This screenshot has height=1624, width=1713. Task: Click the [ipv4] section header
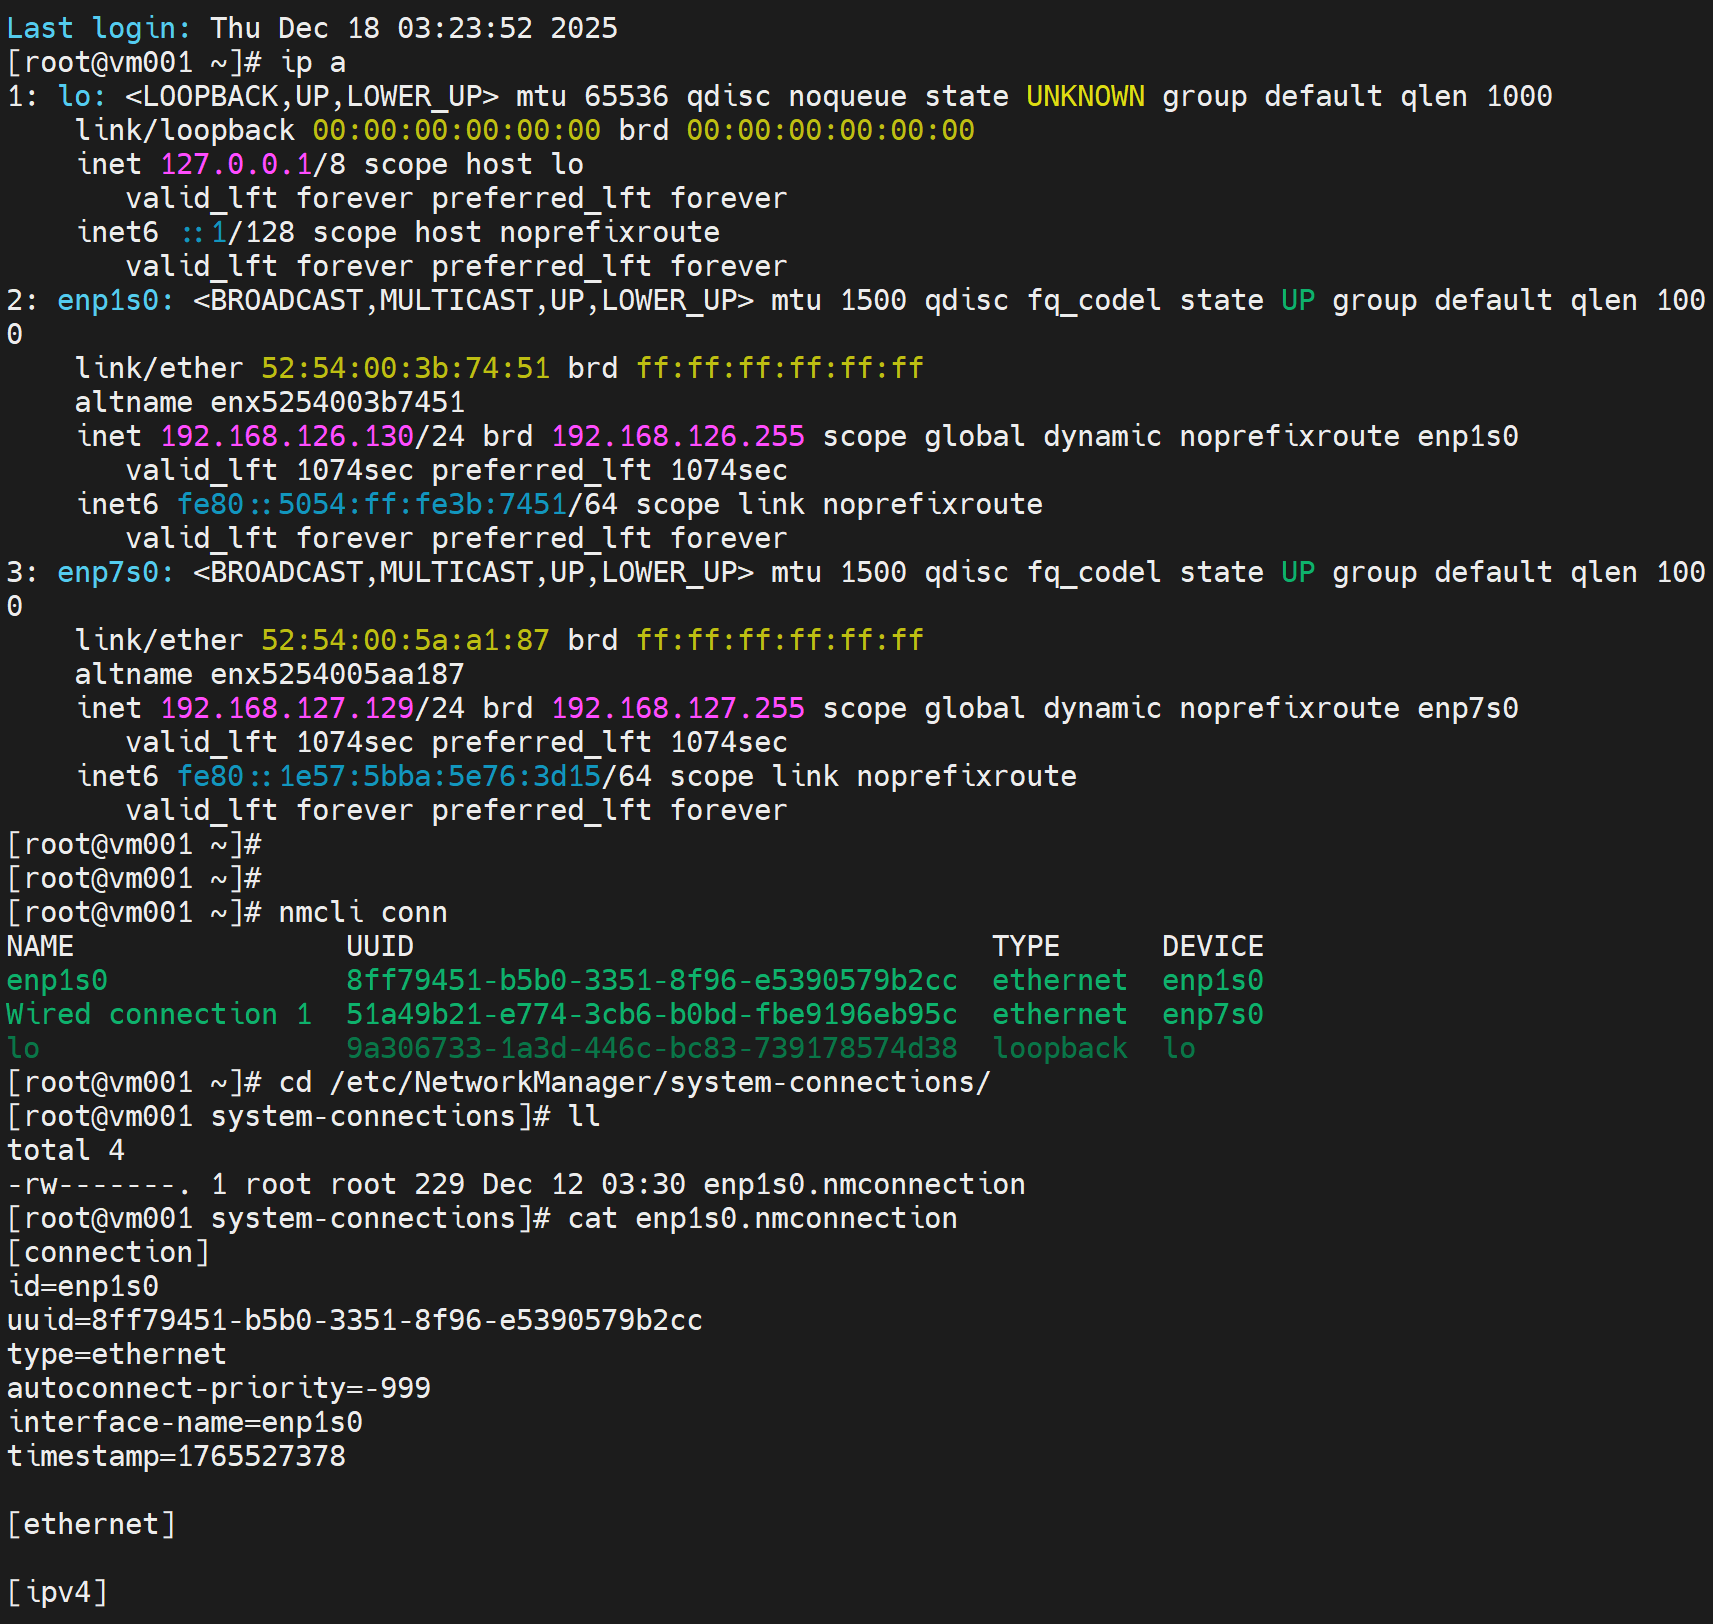click(x=57, y=1593)
